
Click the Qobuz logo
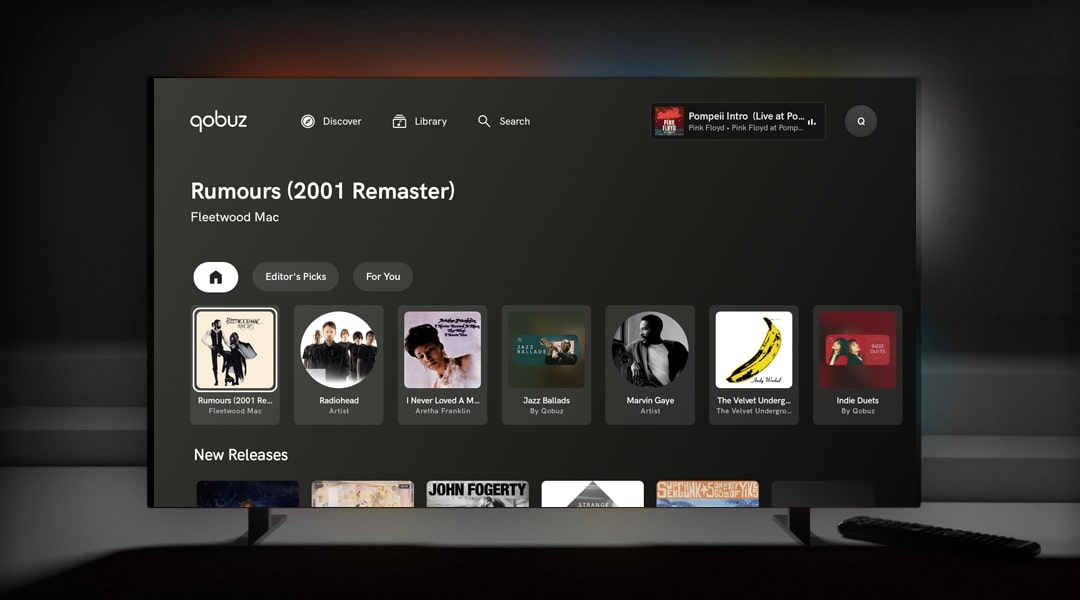(x=218, y=121)
